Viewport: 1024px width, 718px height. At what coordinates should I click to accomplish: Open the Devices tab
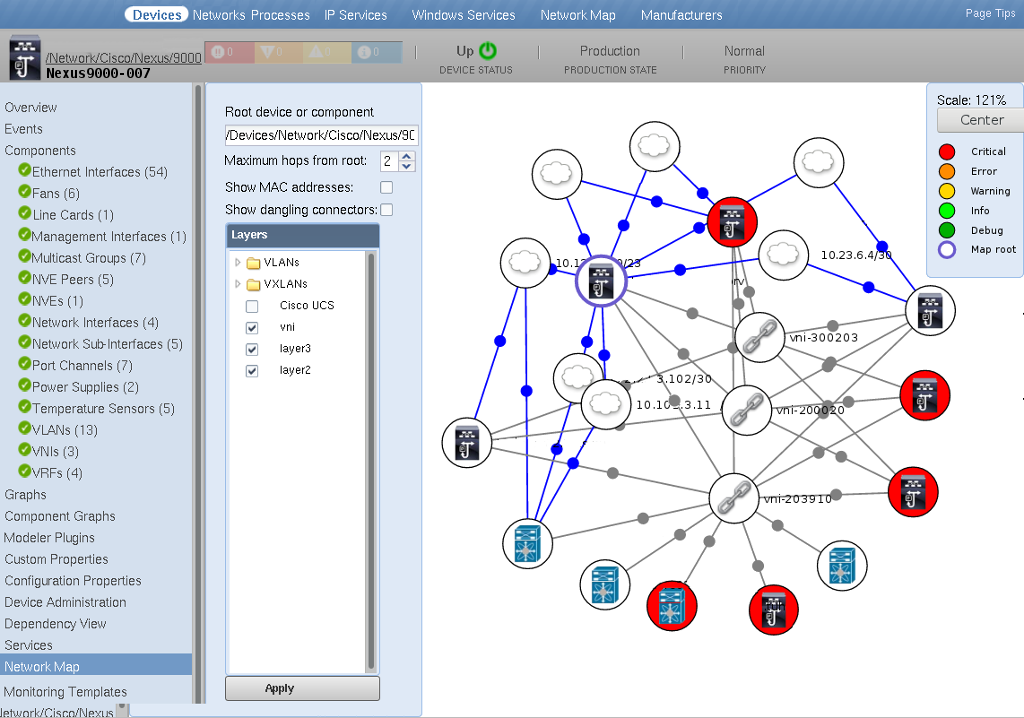[157, 14]
